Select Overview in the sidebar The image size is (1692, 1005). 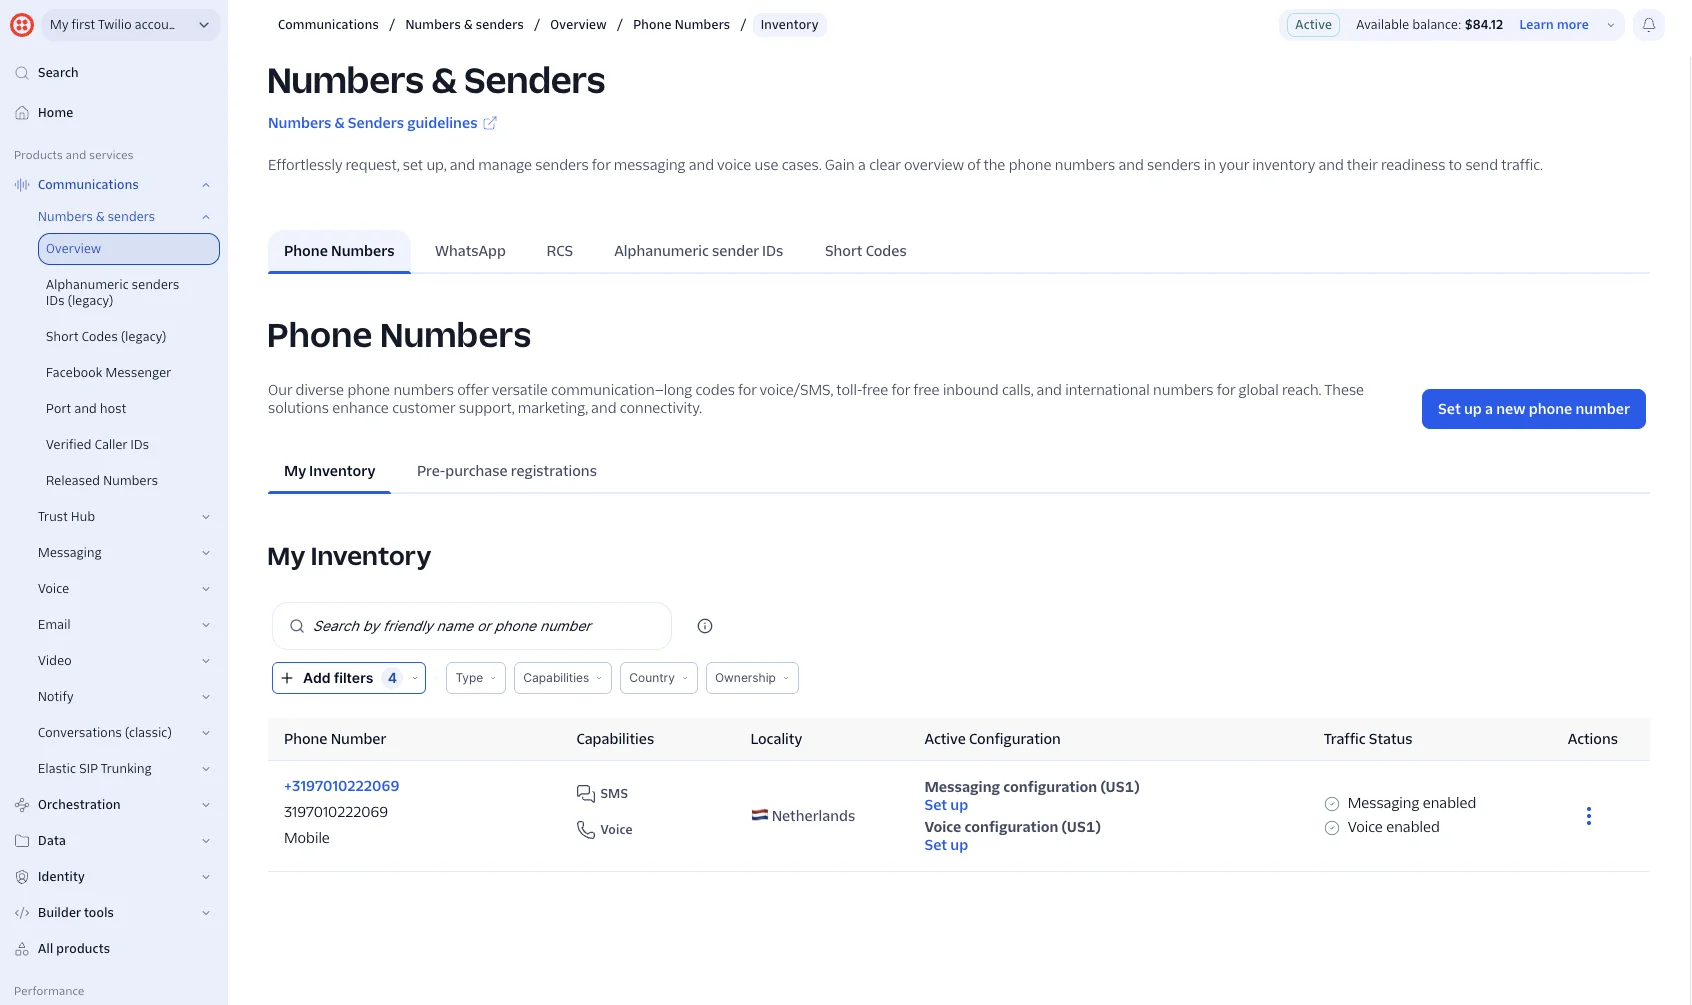(x=129, y=249)
